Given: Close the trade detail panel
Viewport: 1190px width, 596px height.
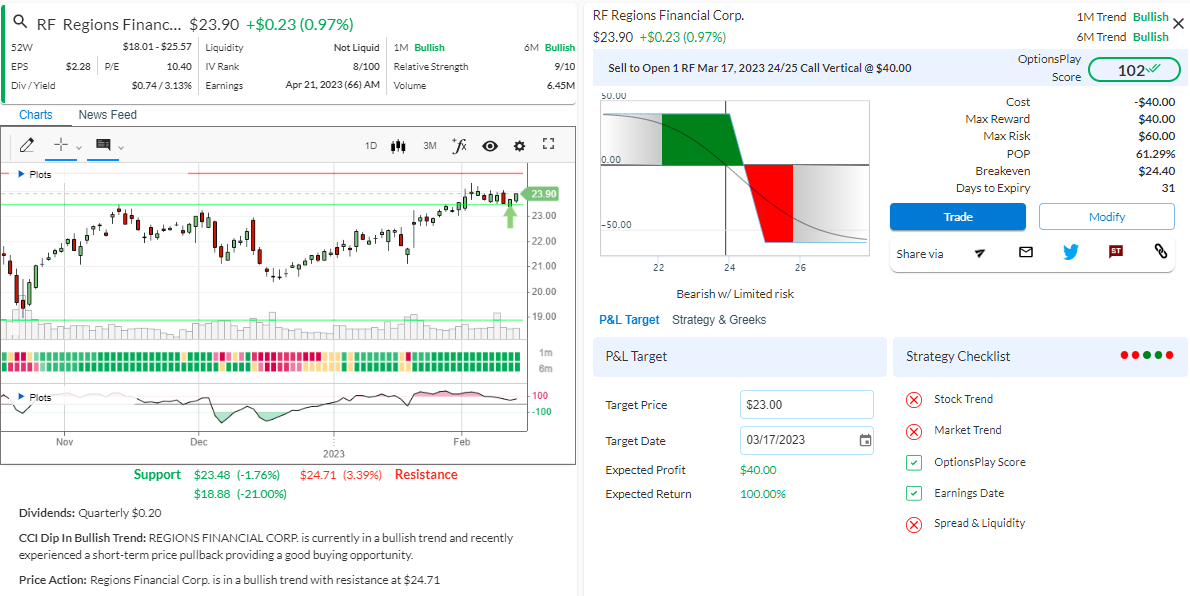Looking at the screenshot, I should [1178, 24].
